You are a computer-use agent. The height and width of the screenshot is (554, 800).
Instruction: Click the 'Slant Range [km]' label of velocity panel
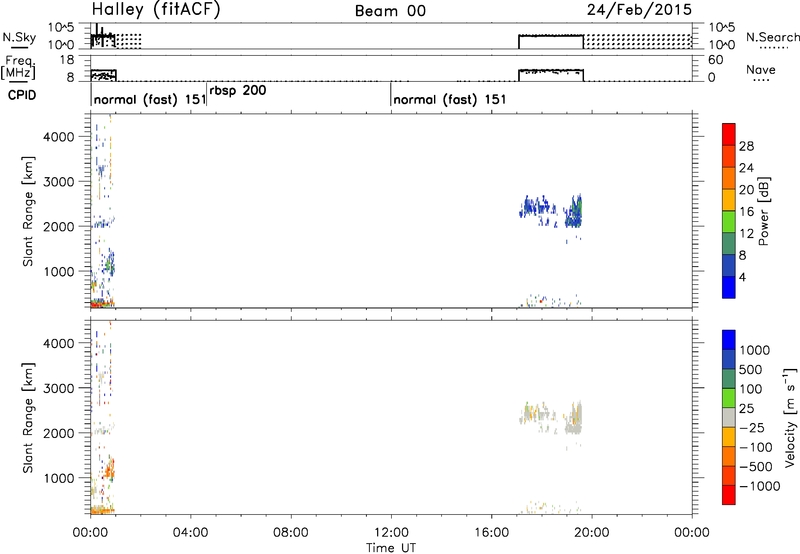28,418
